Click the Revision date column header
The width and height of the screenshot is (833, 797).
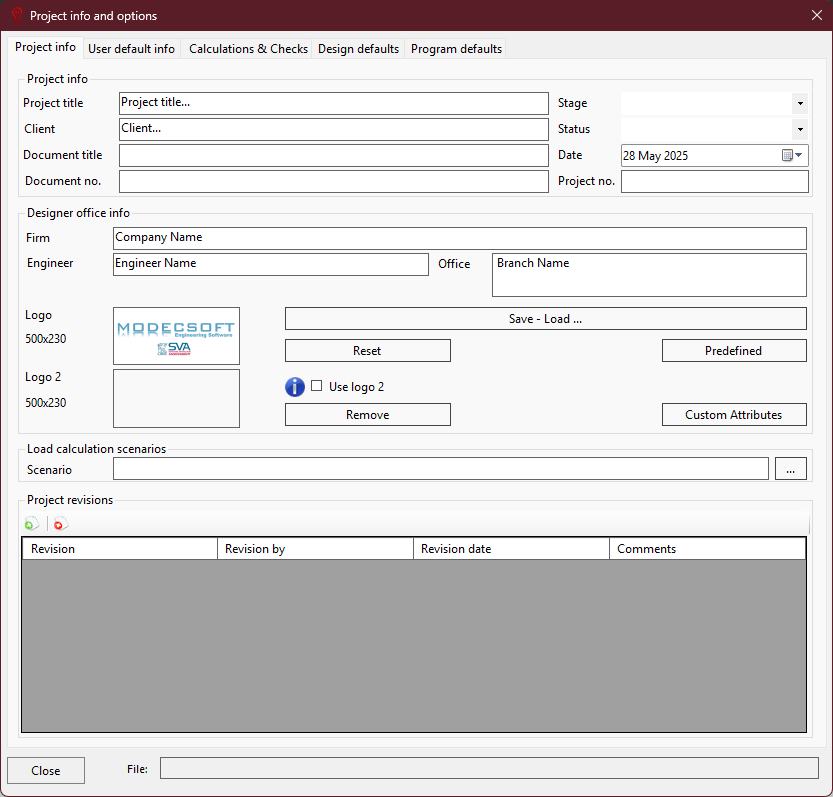(512, 549)
